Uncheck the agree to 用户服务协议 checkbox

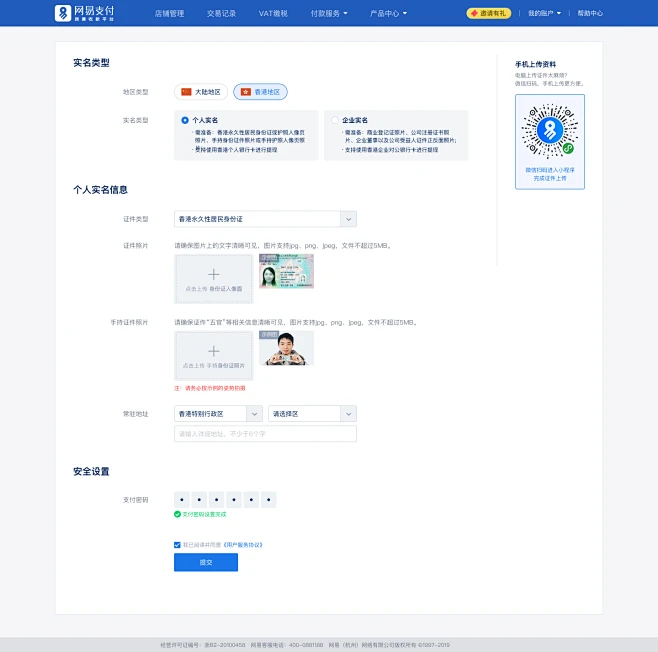click(x=177, y=545)
